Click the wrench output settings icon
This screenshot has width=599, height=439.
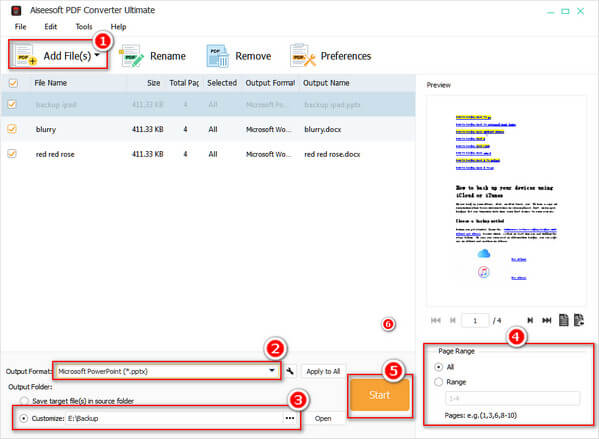(x=290, y=371)
